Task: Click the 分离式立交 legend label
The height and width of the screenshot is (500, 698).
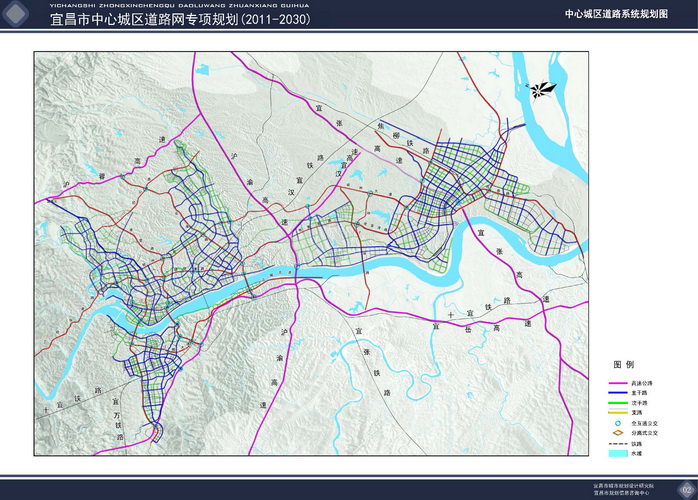Action: coord(644,434)
